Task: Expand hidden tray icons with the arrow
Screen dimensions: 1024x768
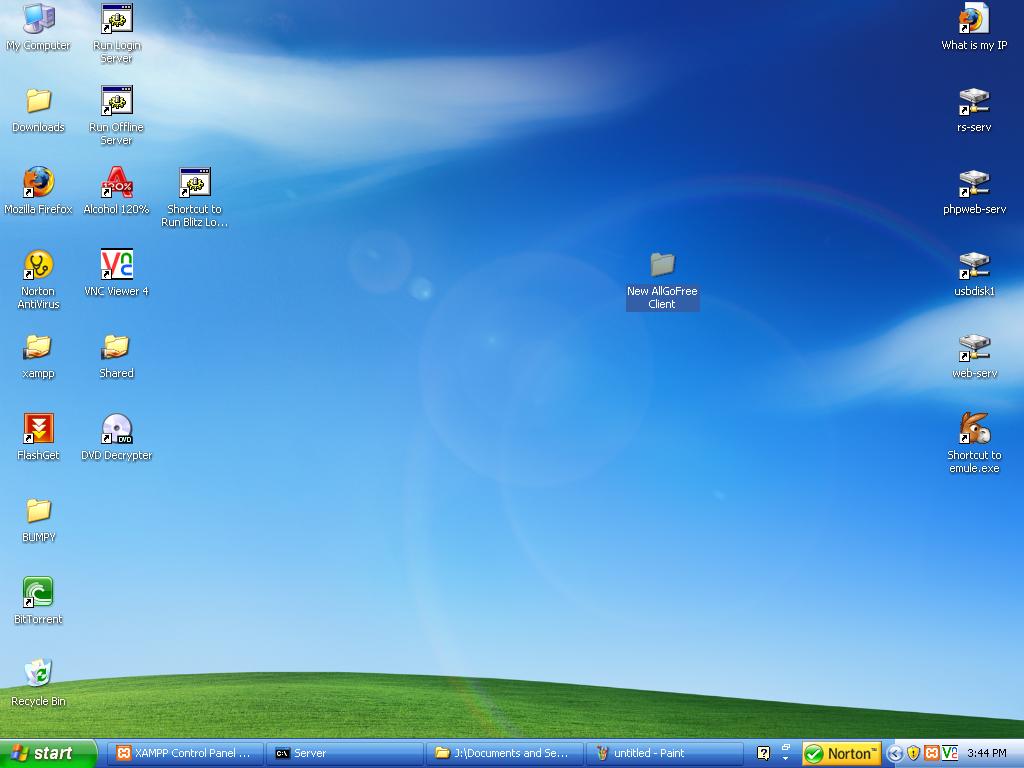Action: coord(895,754)
